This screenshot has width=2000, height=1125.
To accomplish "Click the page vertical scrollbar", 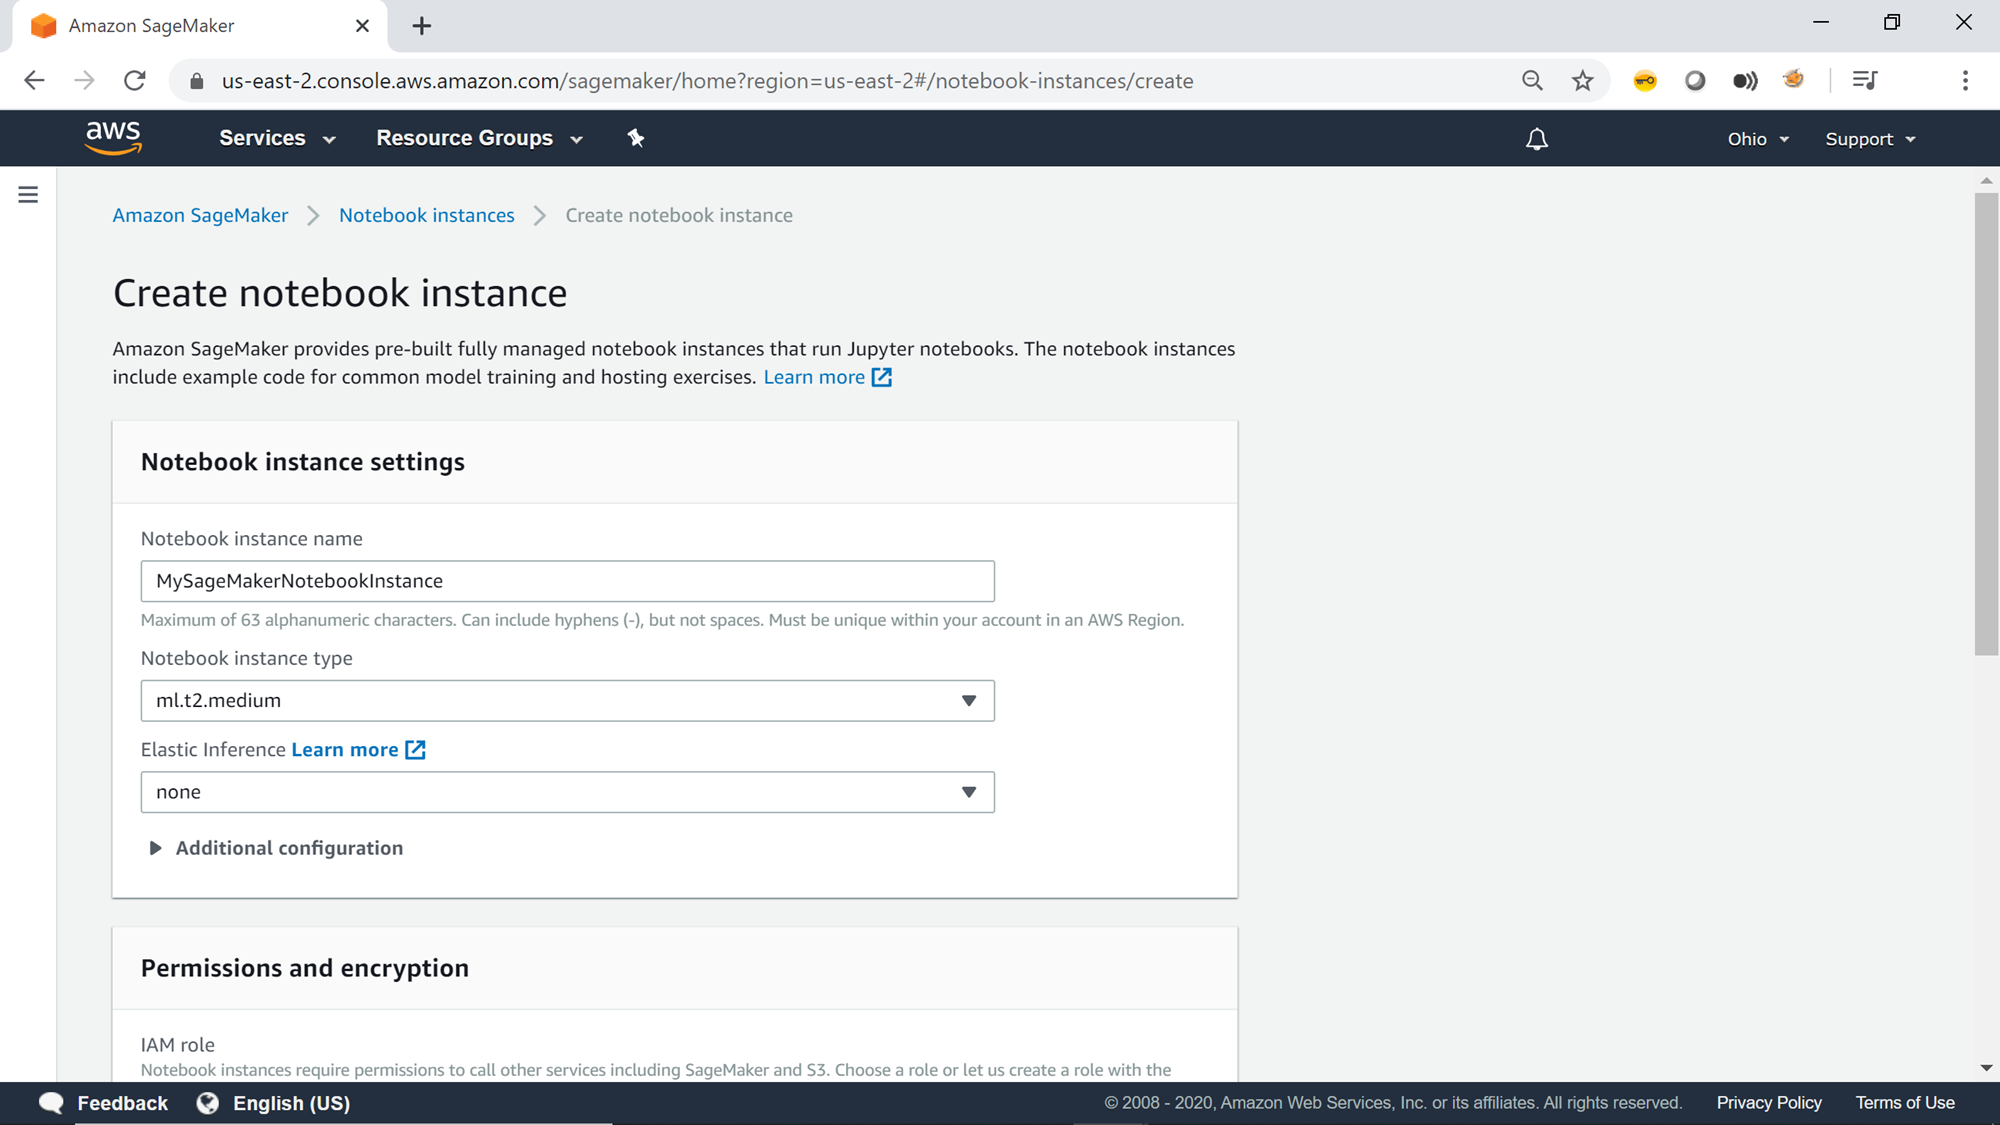I will point(1986,425).
